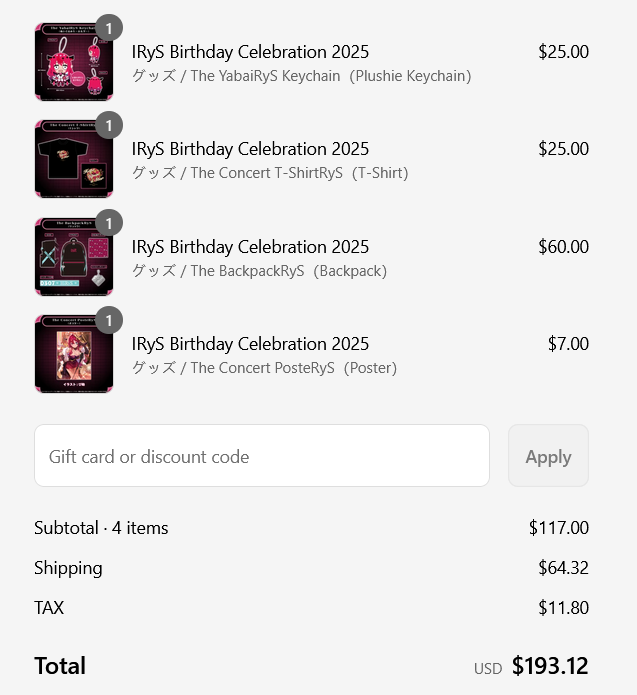
Task: Focus the gift card or discount code field
Action: click(x=261, y=456)
